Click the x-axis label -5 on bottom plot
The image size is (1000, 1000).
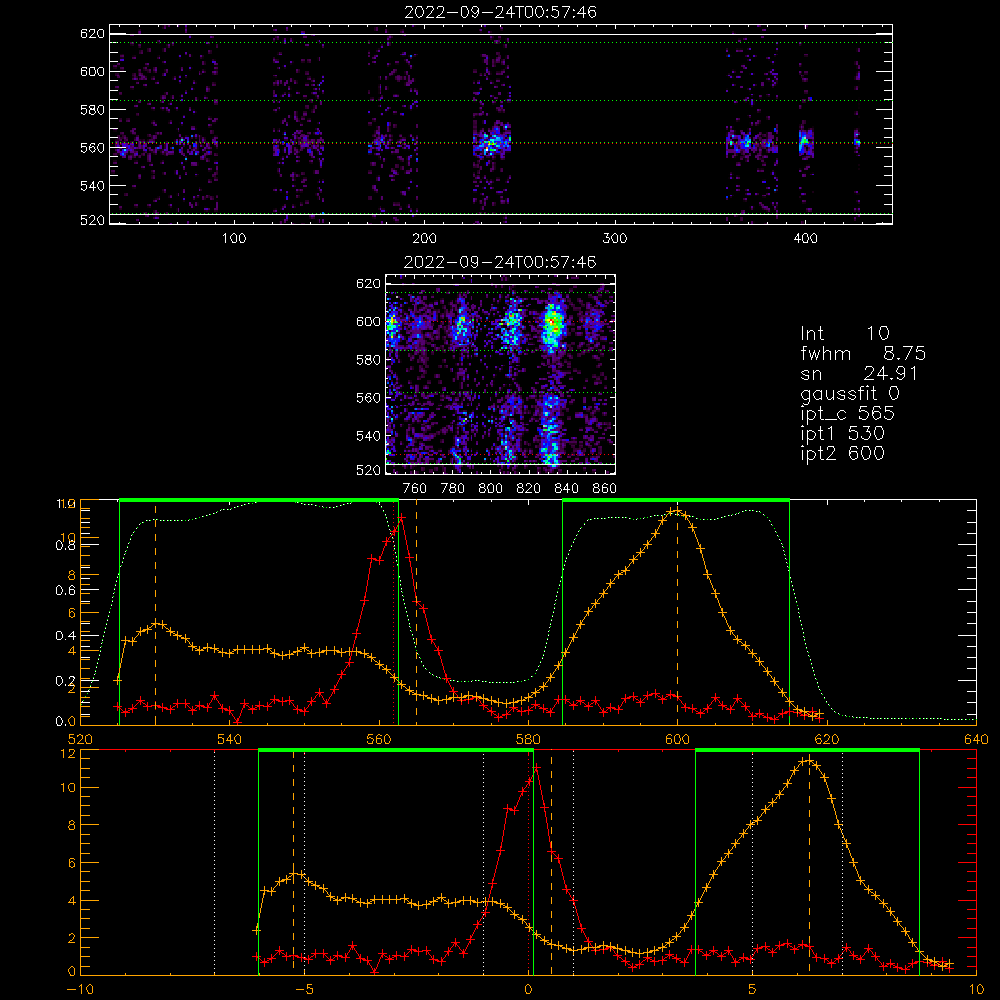pyautogui.click(x=304, y=989)
